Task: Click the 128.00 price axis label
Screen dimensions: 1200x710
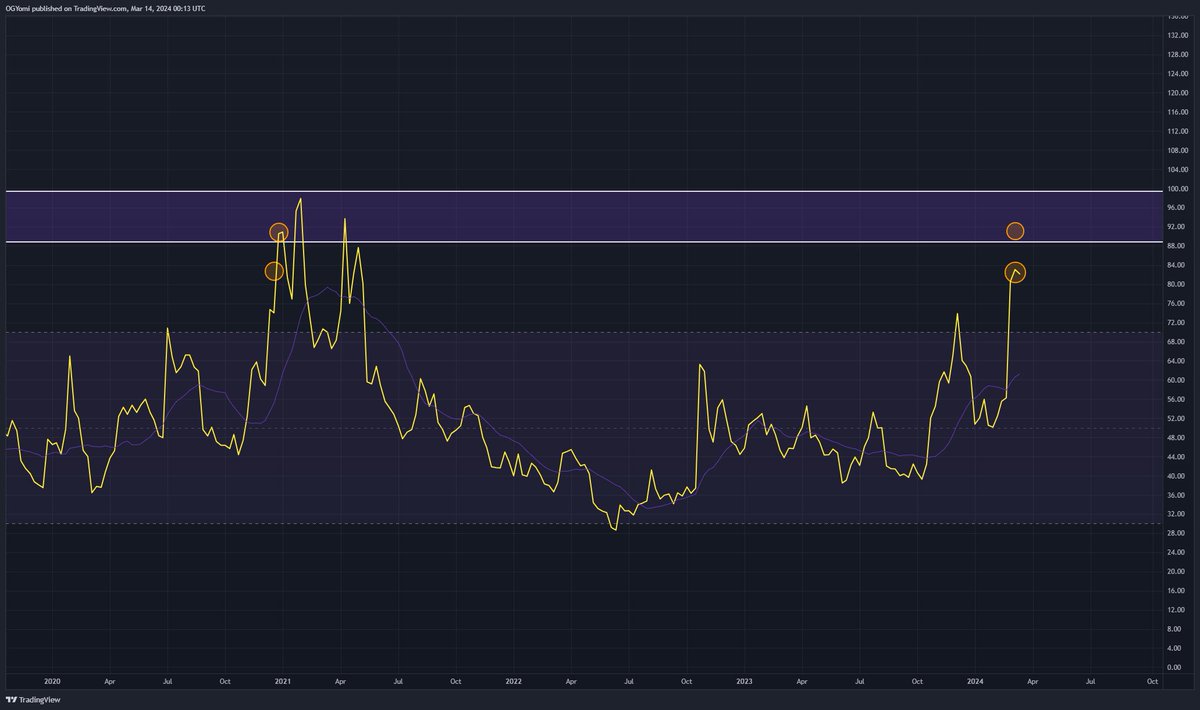Action: click(1176, 54)
